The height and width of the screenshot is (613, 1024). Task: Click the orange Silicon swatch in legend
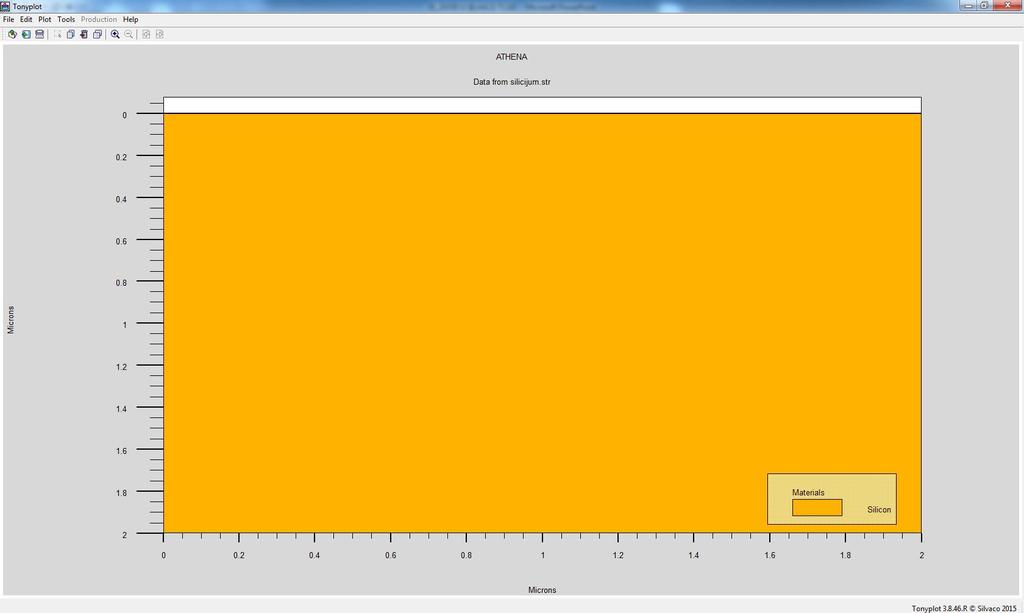[817, 508]
